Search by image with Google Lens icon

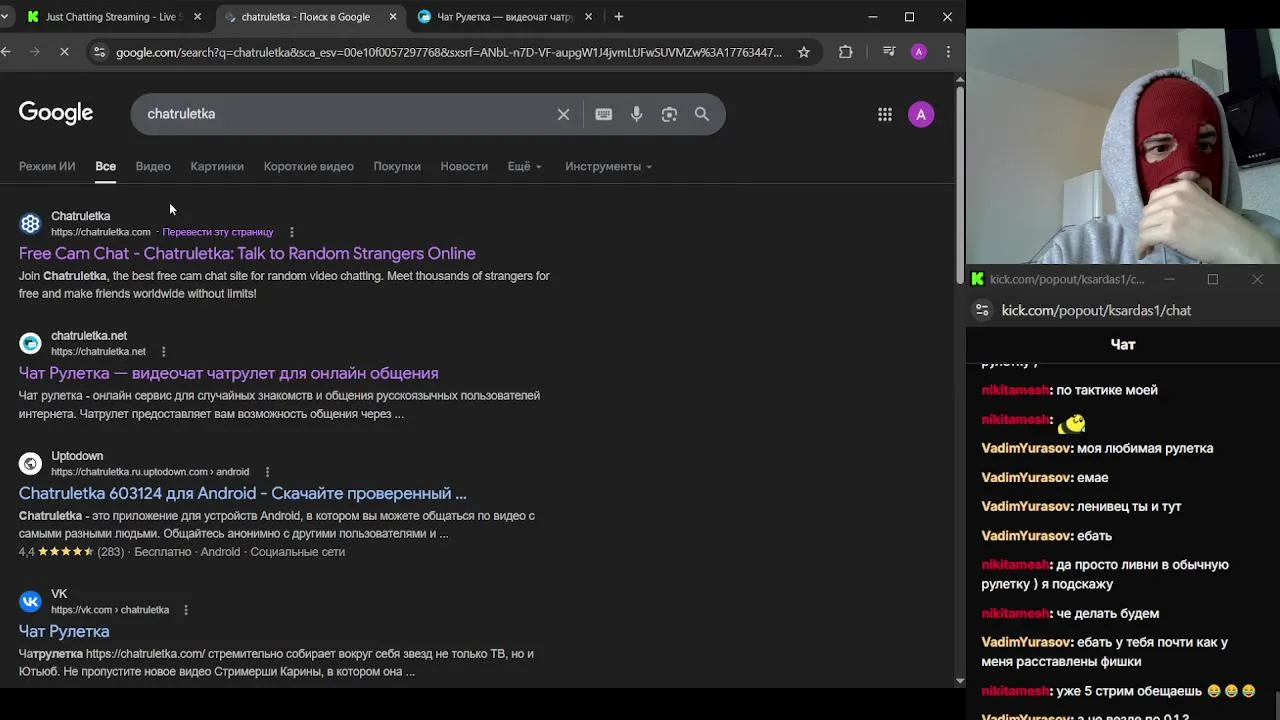coord(669,114)
